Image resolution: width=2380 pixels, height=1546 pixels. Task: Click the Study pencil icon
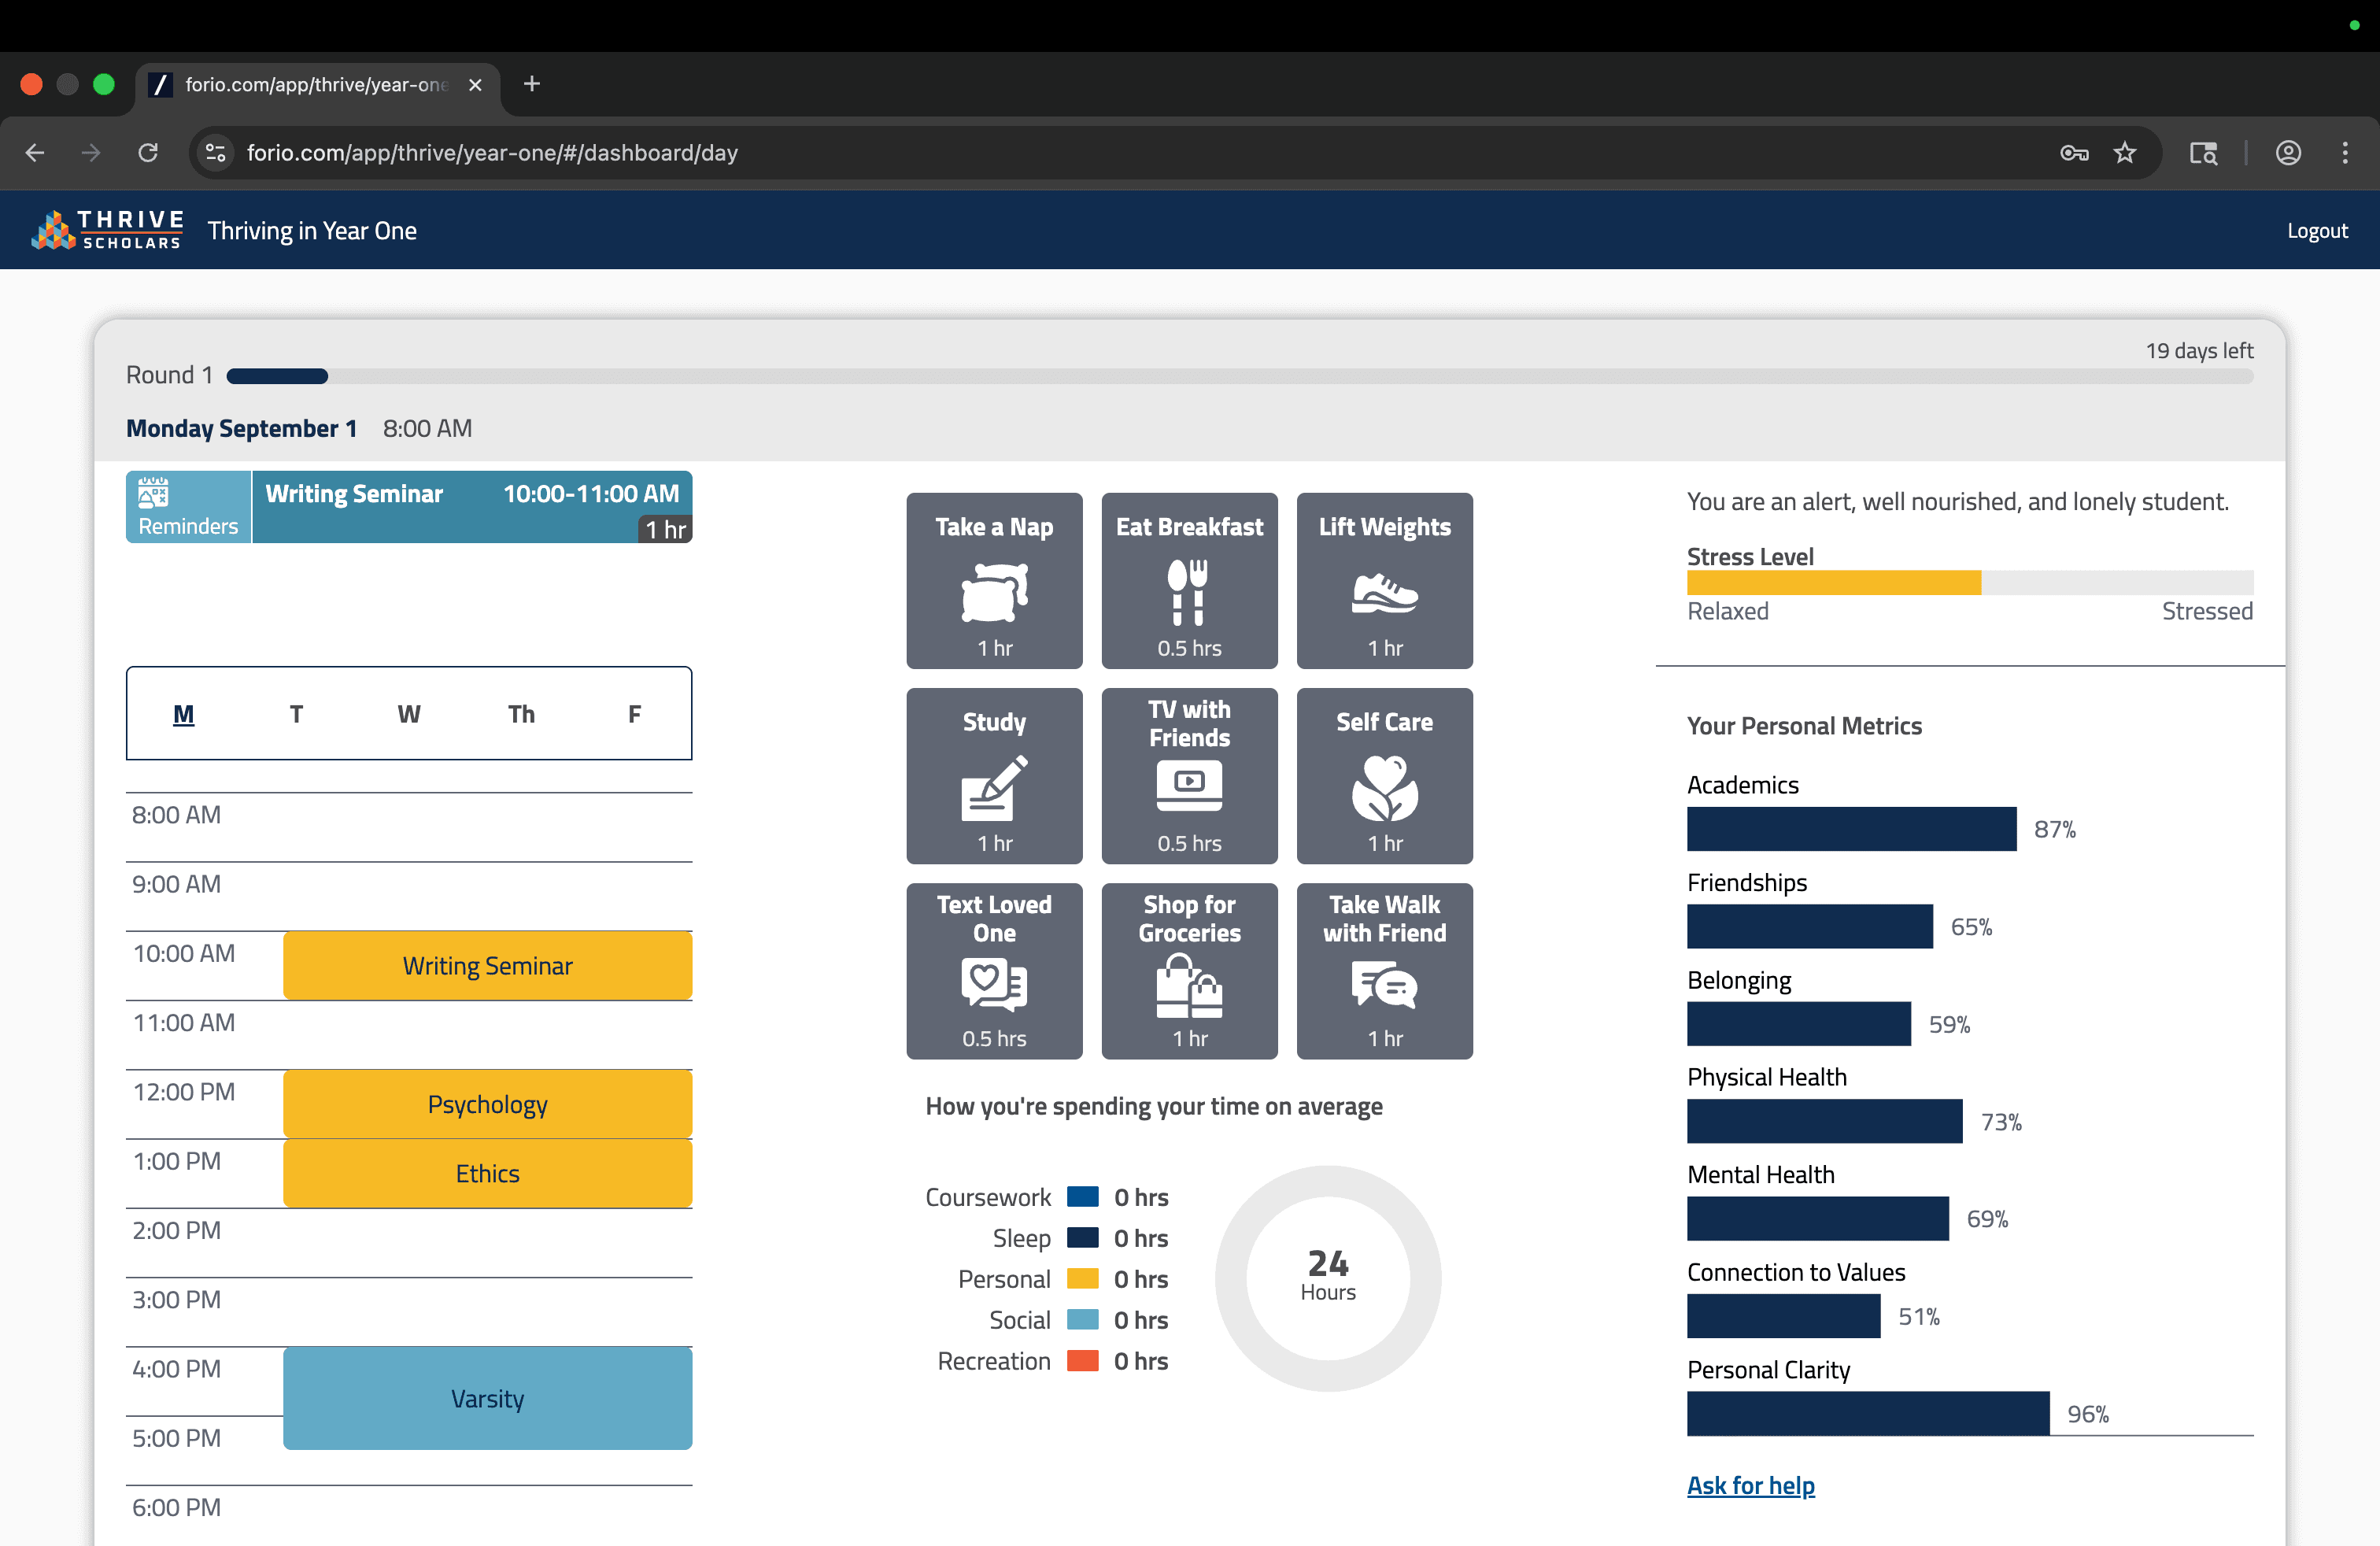point(994,787)
